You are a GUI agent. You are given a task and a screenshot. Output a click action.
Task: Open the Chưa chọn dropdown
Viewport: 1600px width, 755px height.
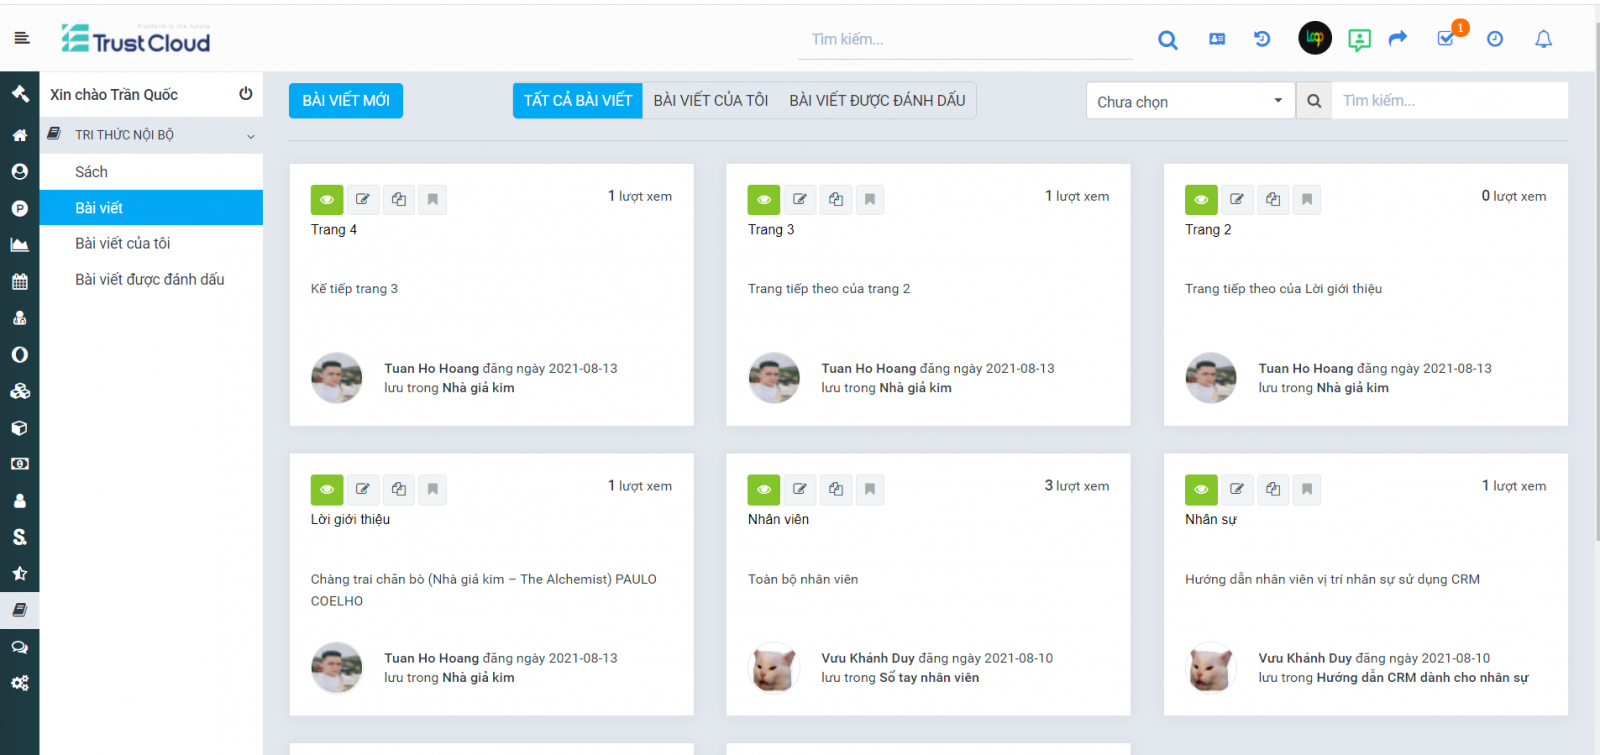click(x=1189, y=101)
